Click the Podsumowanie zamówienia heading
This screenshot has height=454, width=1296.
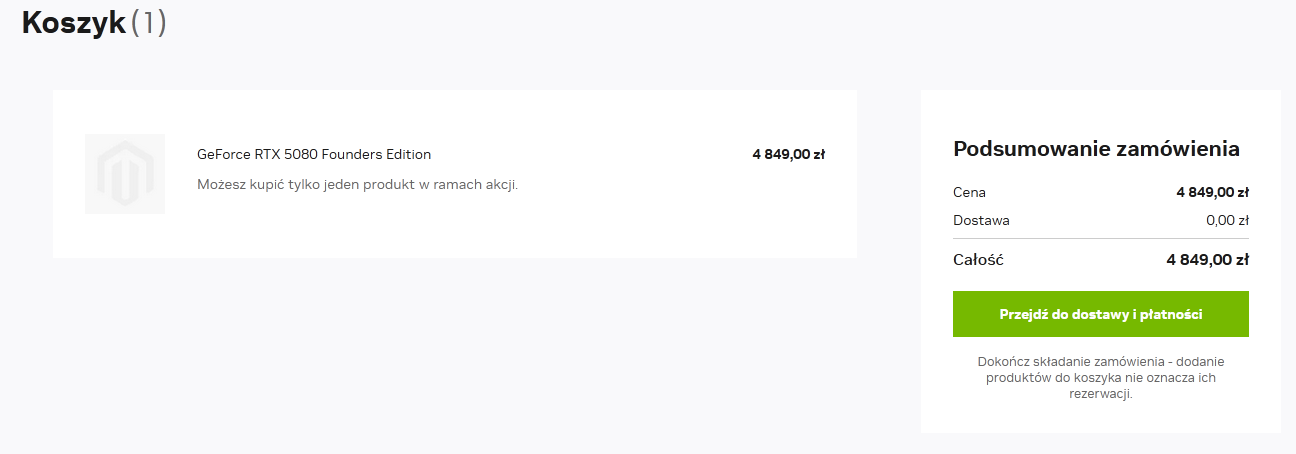pos(1096,149)
